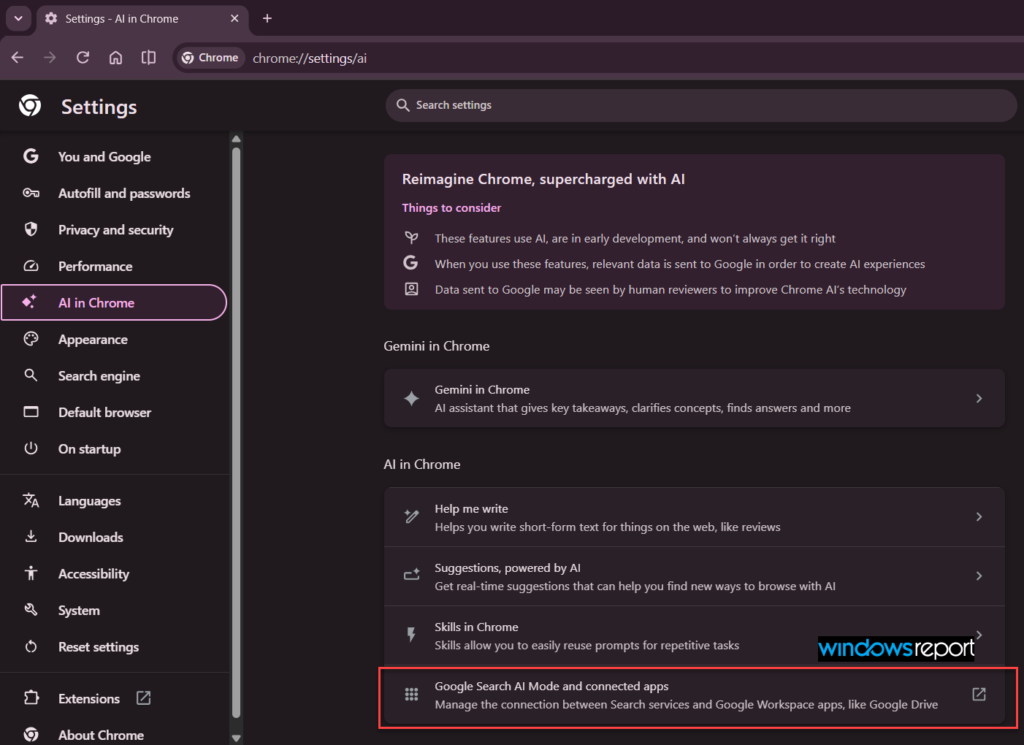Viewport: 1024px width, 745px height.
Task: Click the Chrome site info chip
Action: [210, 57]
